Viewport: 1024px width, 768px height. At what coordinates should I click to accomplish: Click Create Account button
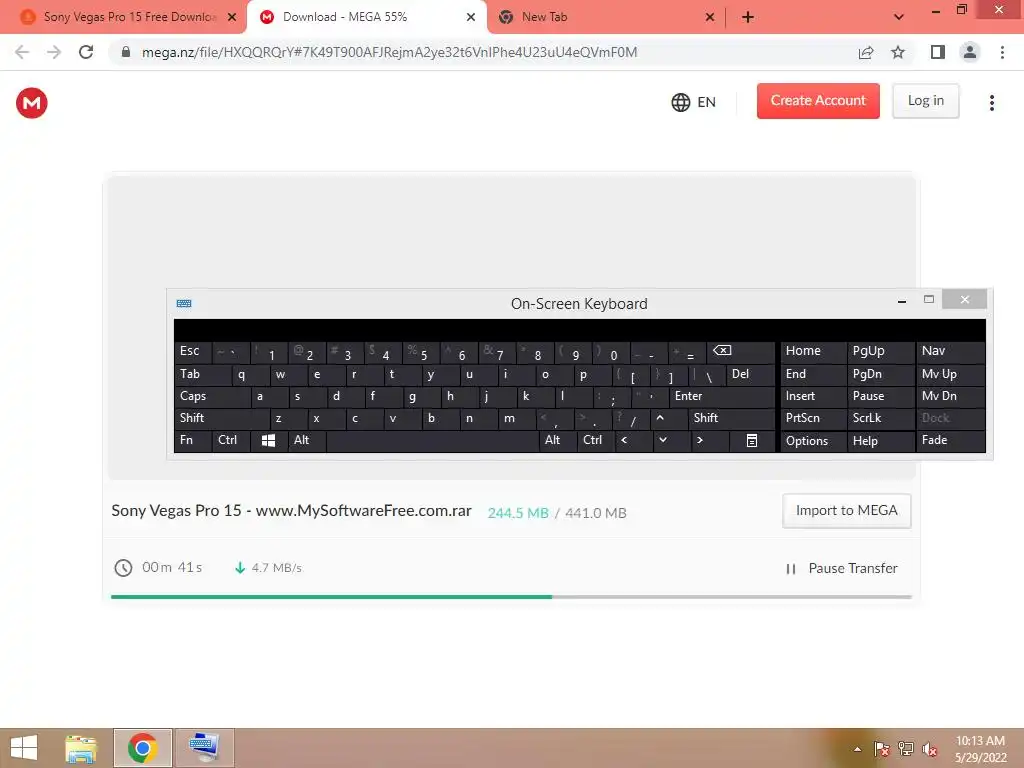coord(818,101)
